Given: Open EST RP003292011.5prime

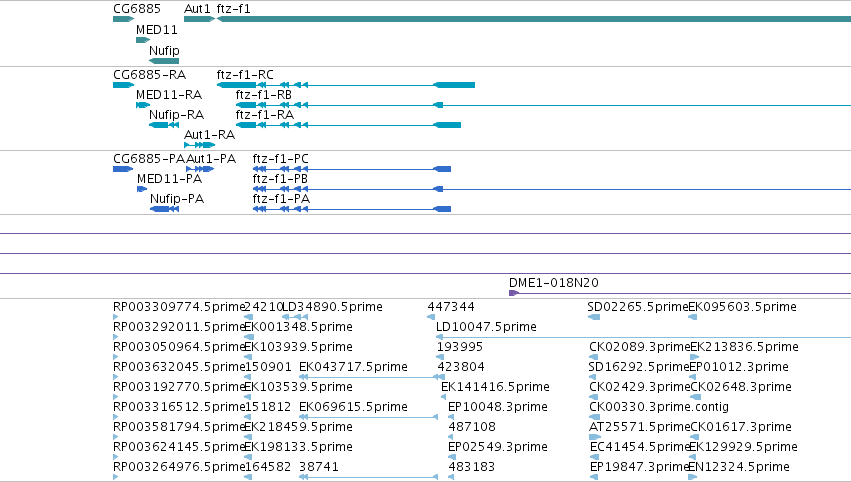Looking at the screenshot, I should tap(179, 327).
